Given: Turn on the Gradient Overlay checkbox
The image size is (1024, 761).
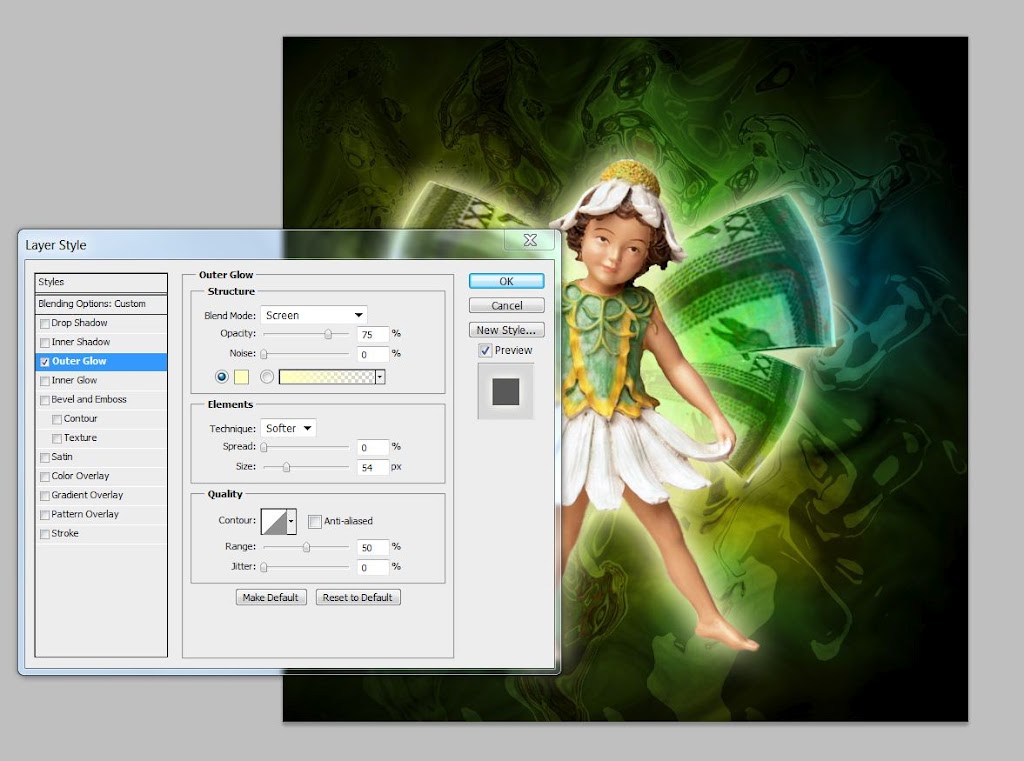Looking at the screenshot, I should [45, 496].
